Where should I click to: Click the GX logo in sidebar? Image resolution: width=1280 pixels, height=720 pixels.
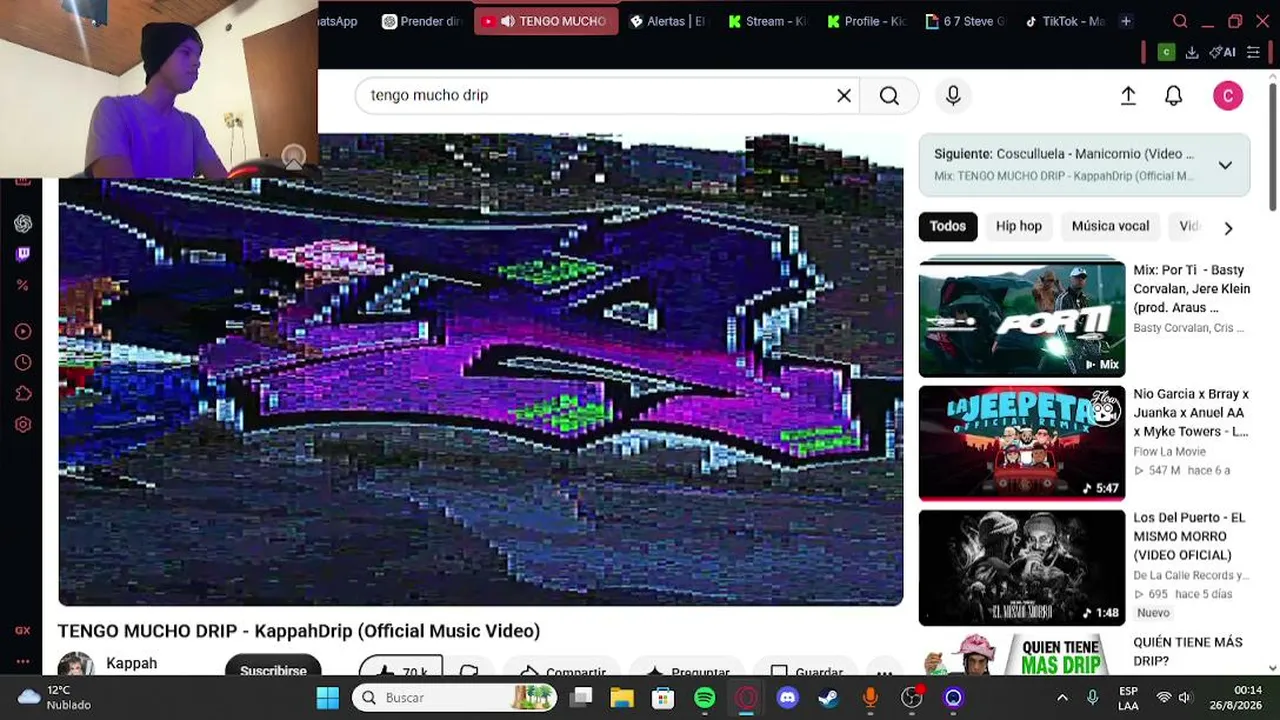coord(23,631)
